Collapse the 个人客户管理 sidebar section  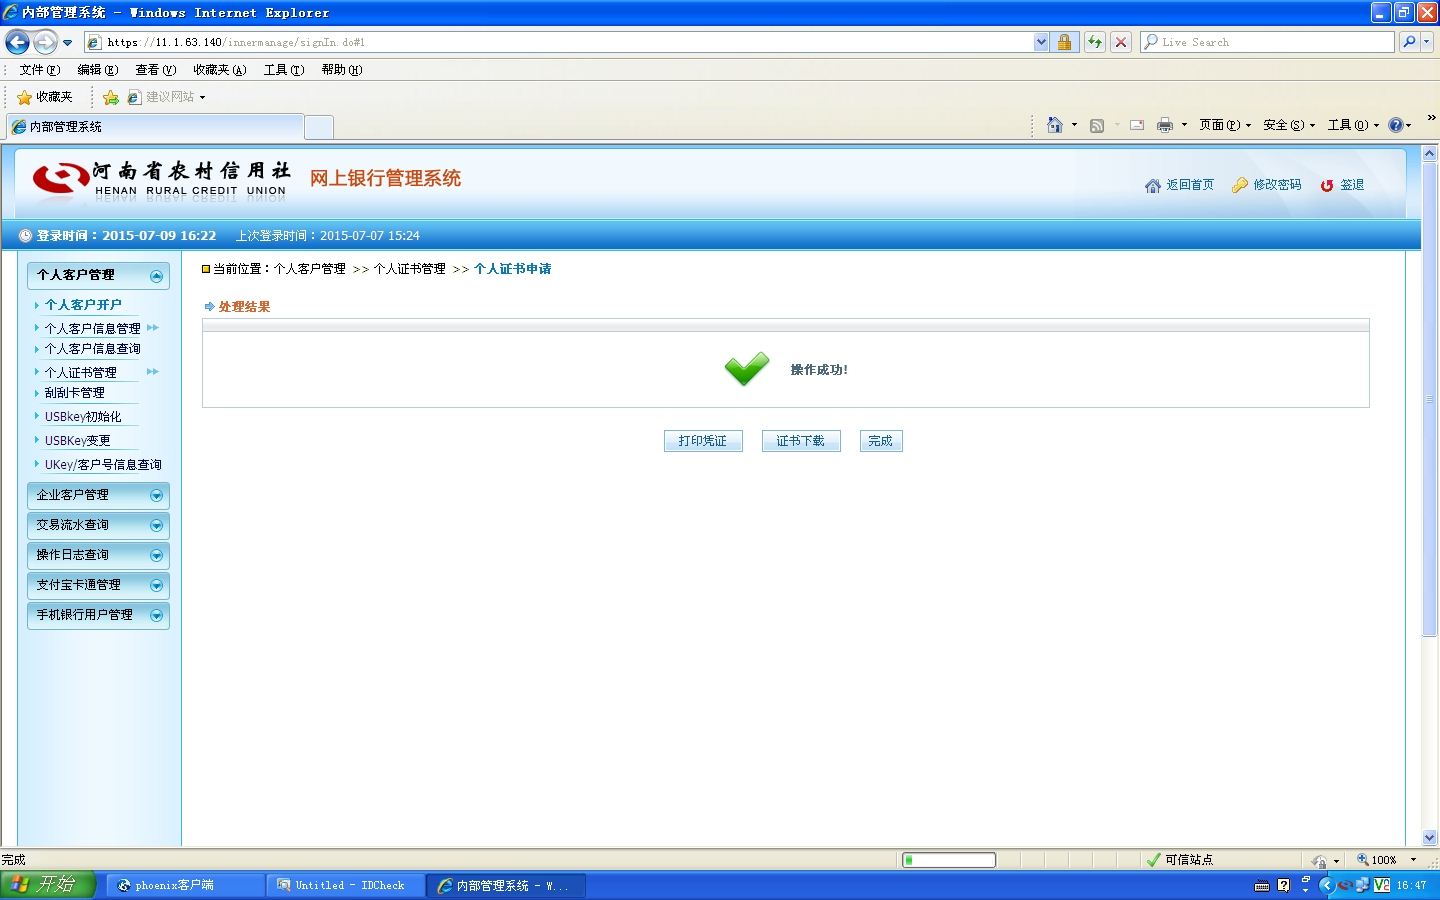[98, 275]
